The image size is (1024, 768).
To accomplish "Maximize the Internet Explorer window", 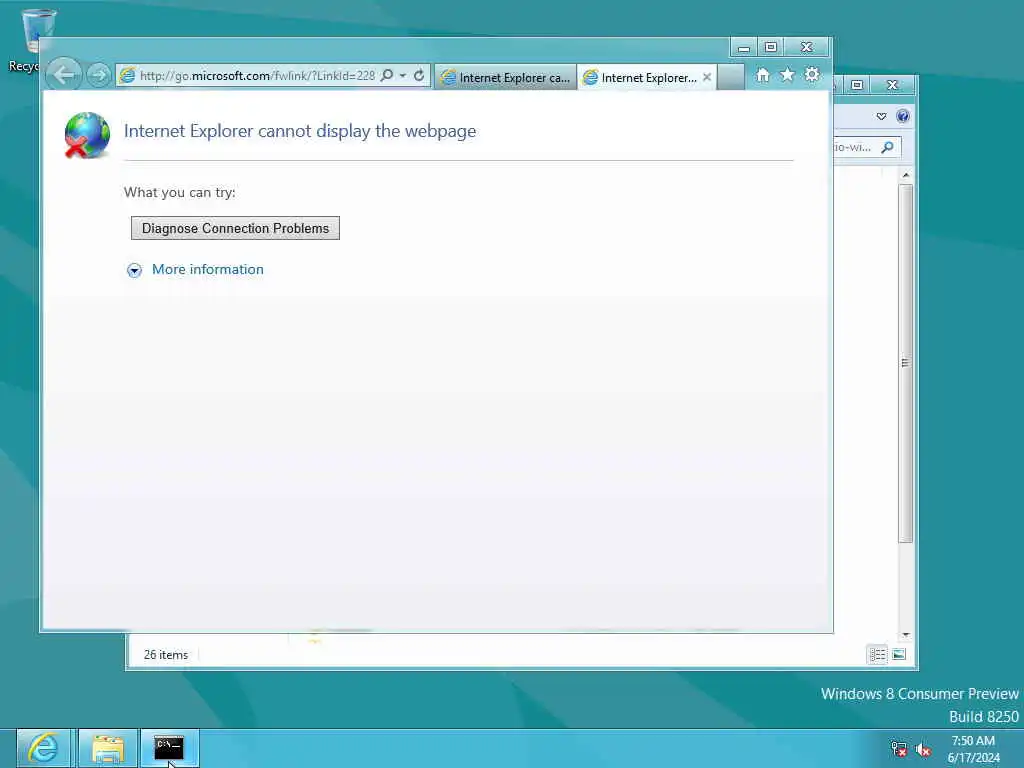I will (x=771, y=48).
